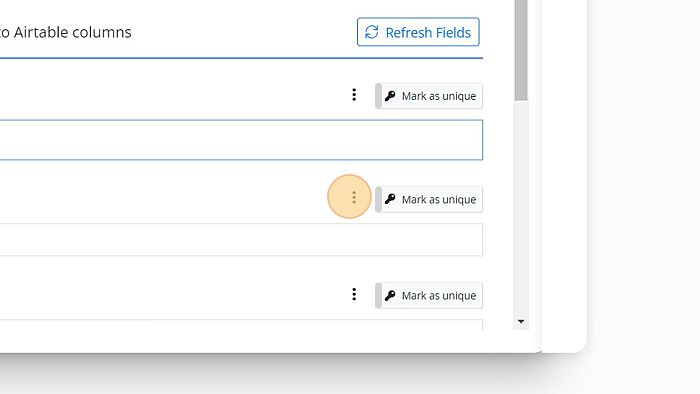Click gray strip left of first Mark as unique
The image size is (700, 394).
(x=379, y=96)
